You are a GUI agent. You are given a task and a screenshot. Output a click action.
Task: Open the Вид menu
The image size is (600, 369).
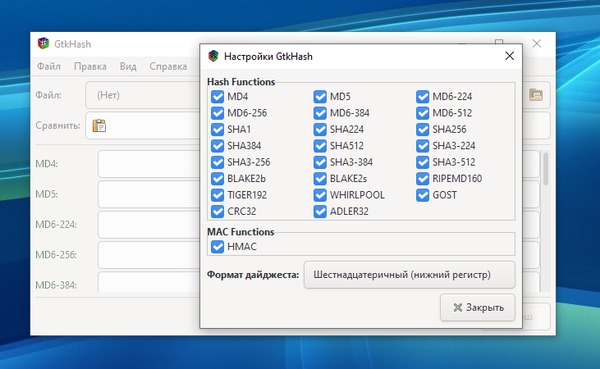tap(128, 66)
